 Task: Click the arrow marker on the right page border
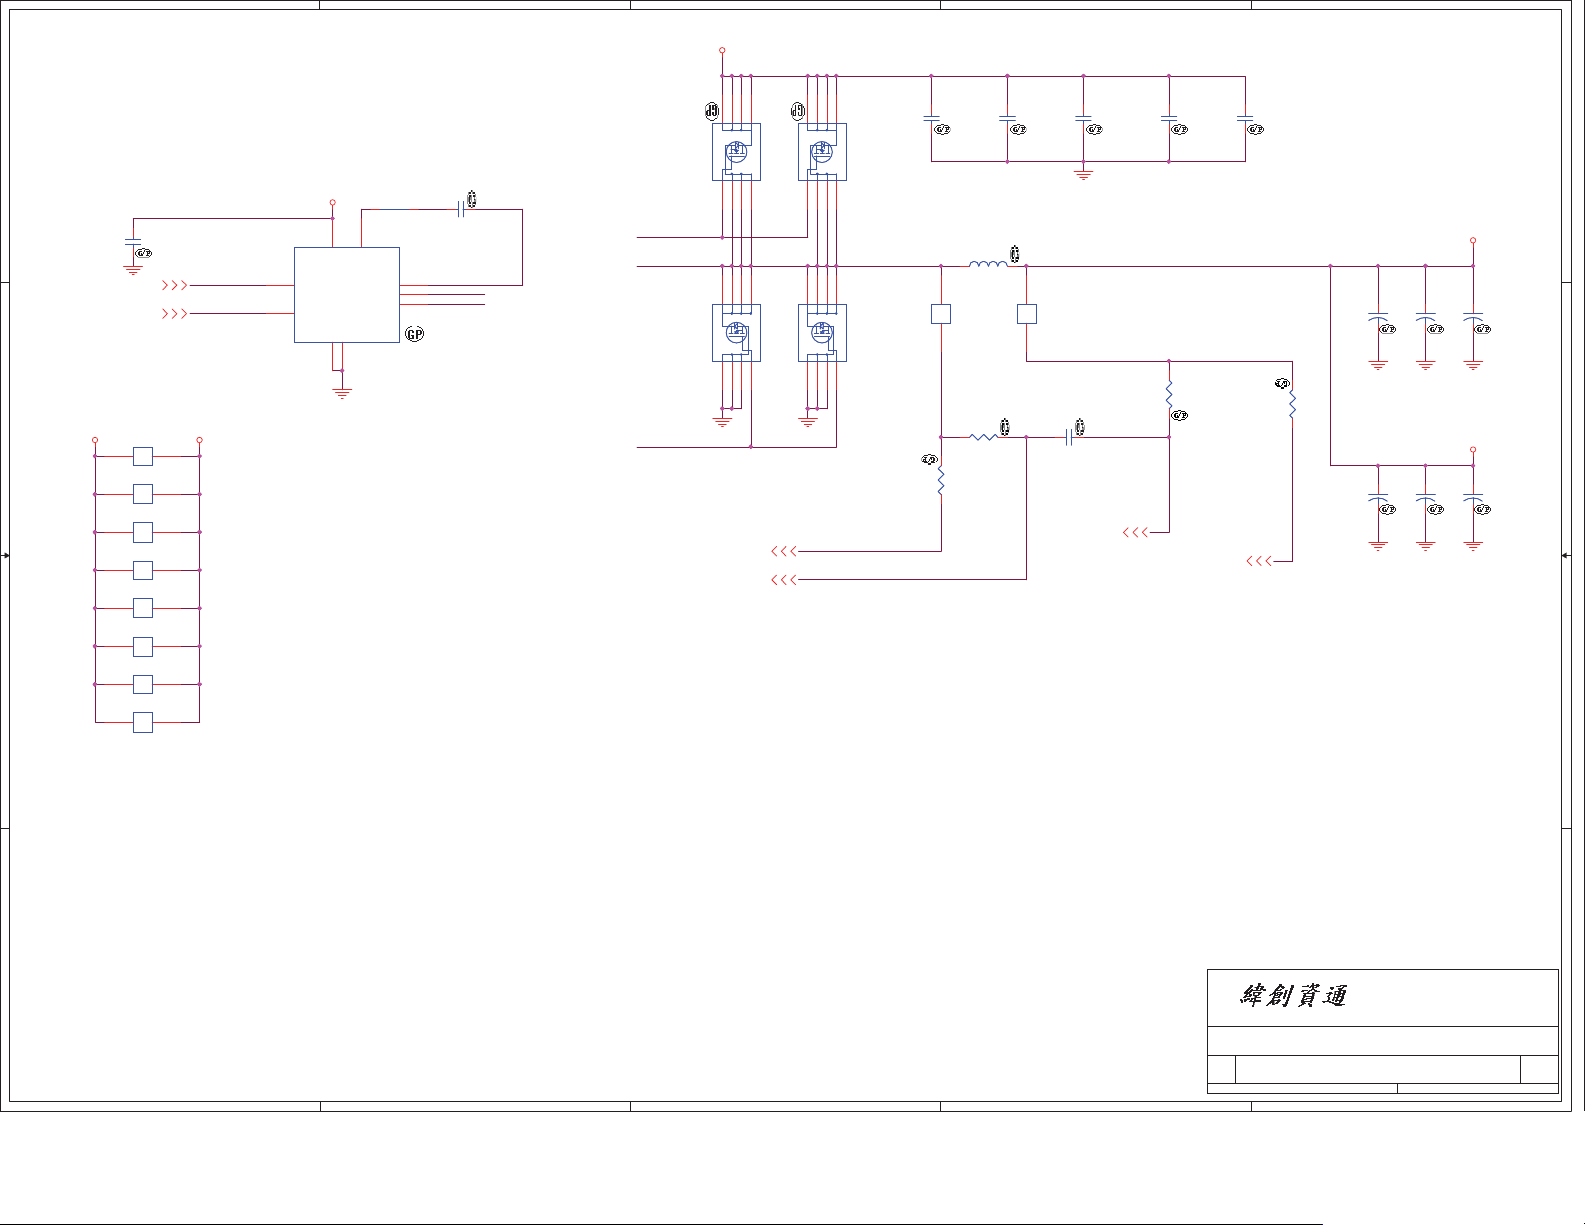pyautogui.click(x=1566, y=555)
